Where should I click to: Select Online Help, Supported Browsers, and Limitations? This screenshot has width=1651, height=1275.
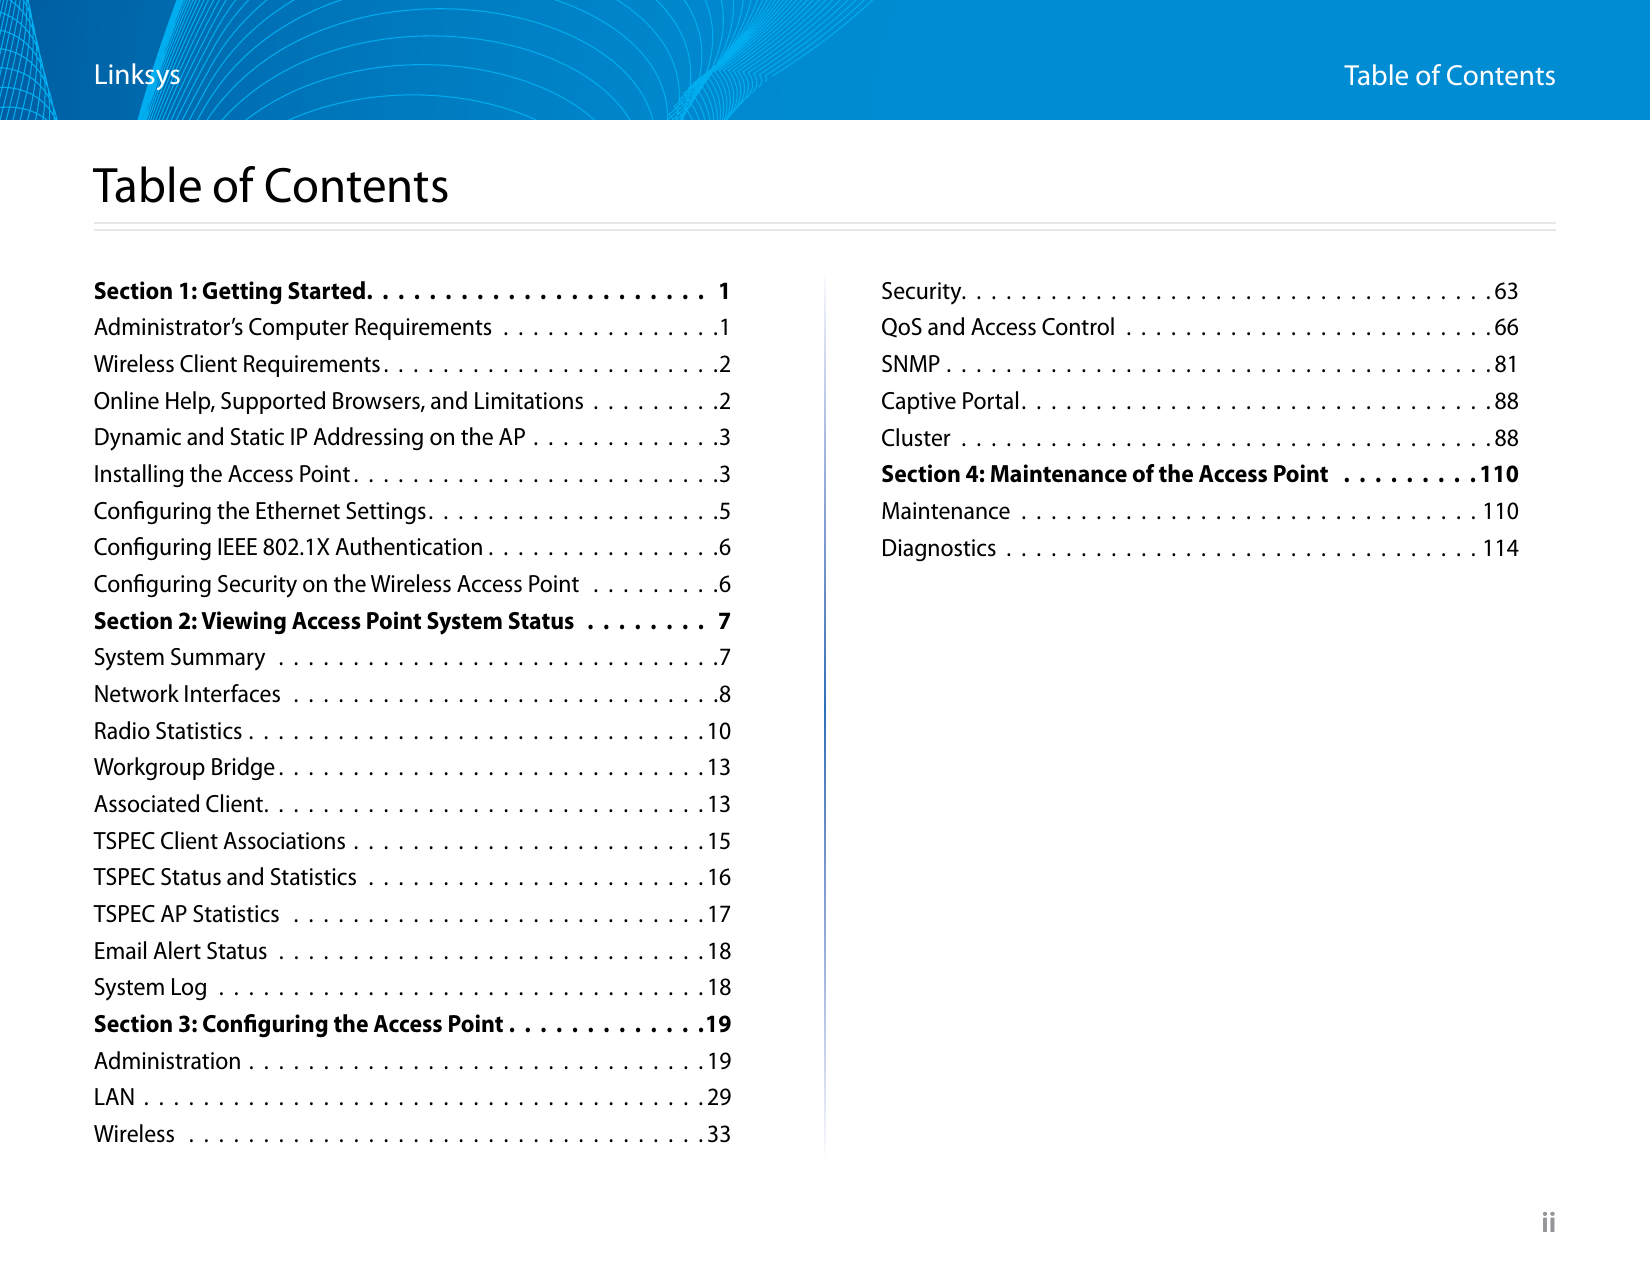click(x=412, y=401)
